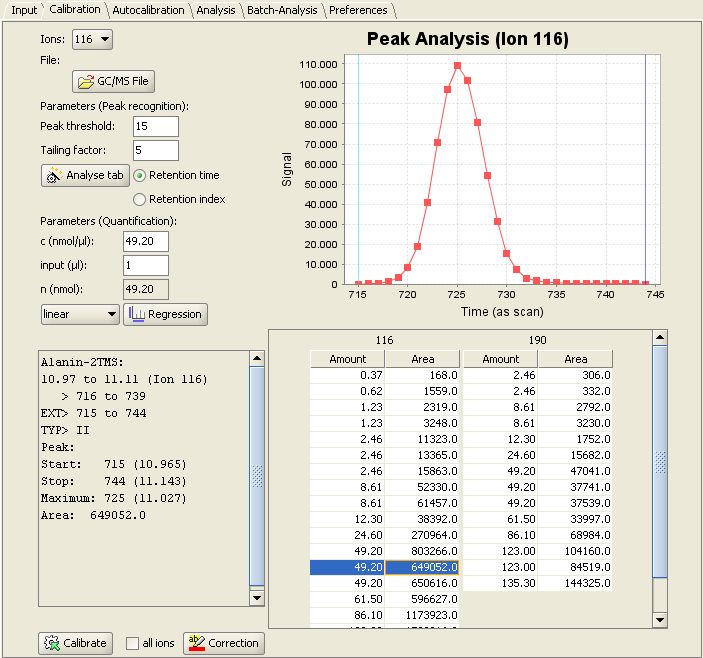Select the 52330.0 area cell
This screenshot has width=703, height=658.
click(422, 488)
